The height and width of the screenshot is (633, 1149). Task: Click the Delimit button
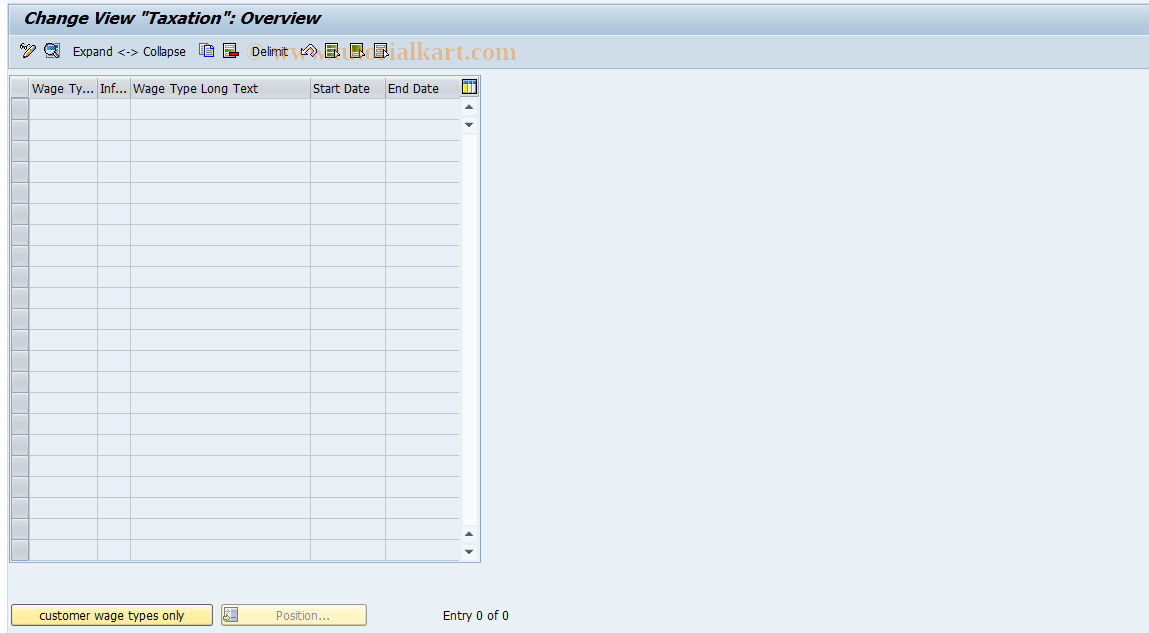click(270, 51)
